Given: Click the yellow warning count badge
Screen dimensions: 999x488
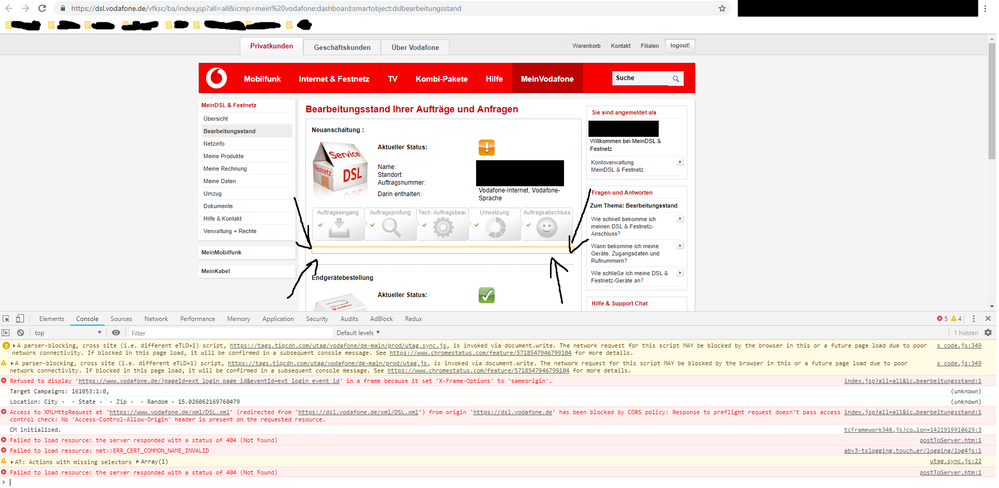Looking at the screenshot, I should click(956, 319).
